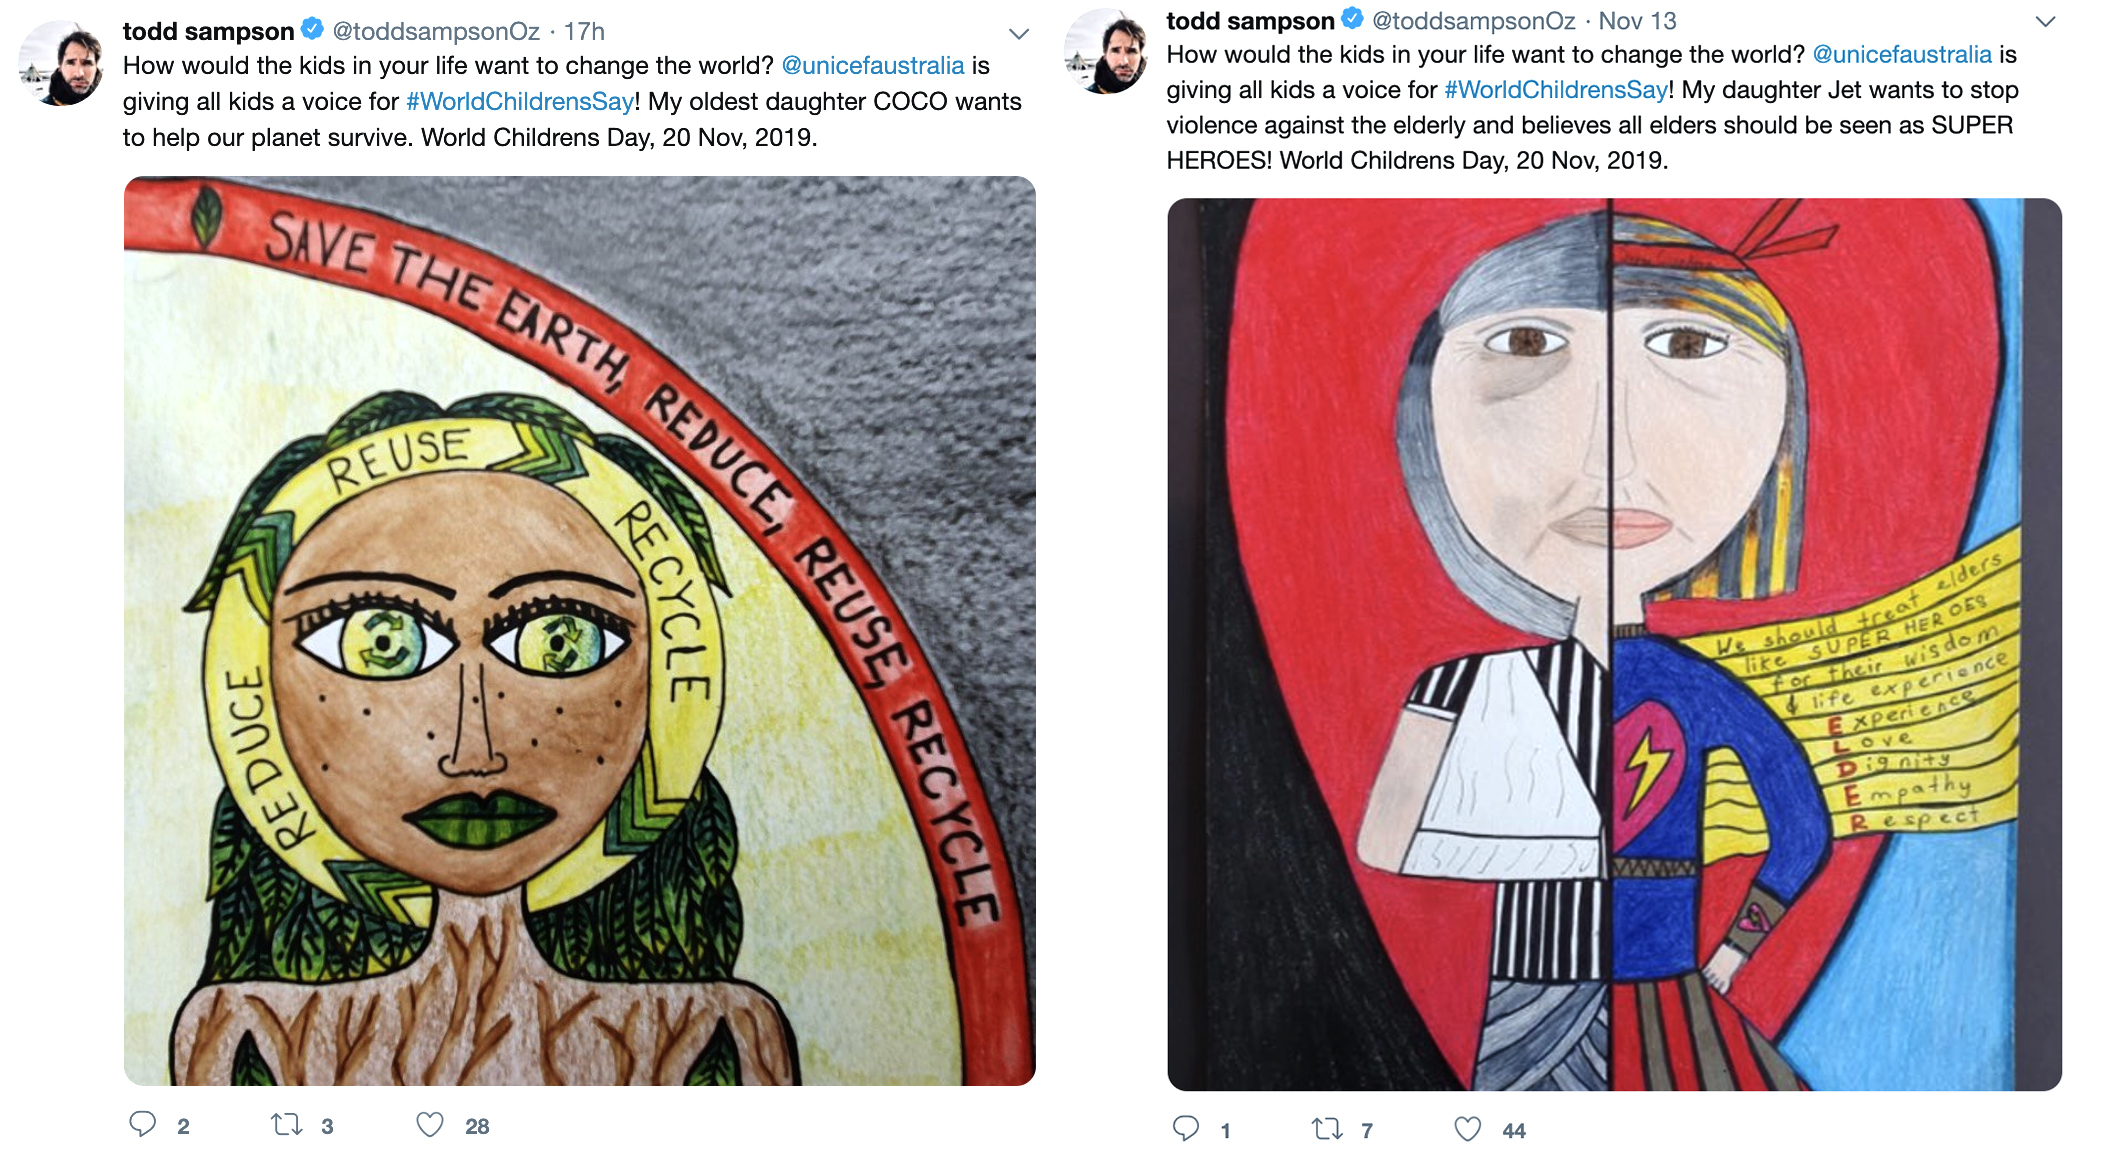2103x1152 pixels.
Task: Open #WorldChildrensSay hashtag in 17h tweet
Action: [x=520, y=102]
